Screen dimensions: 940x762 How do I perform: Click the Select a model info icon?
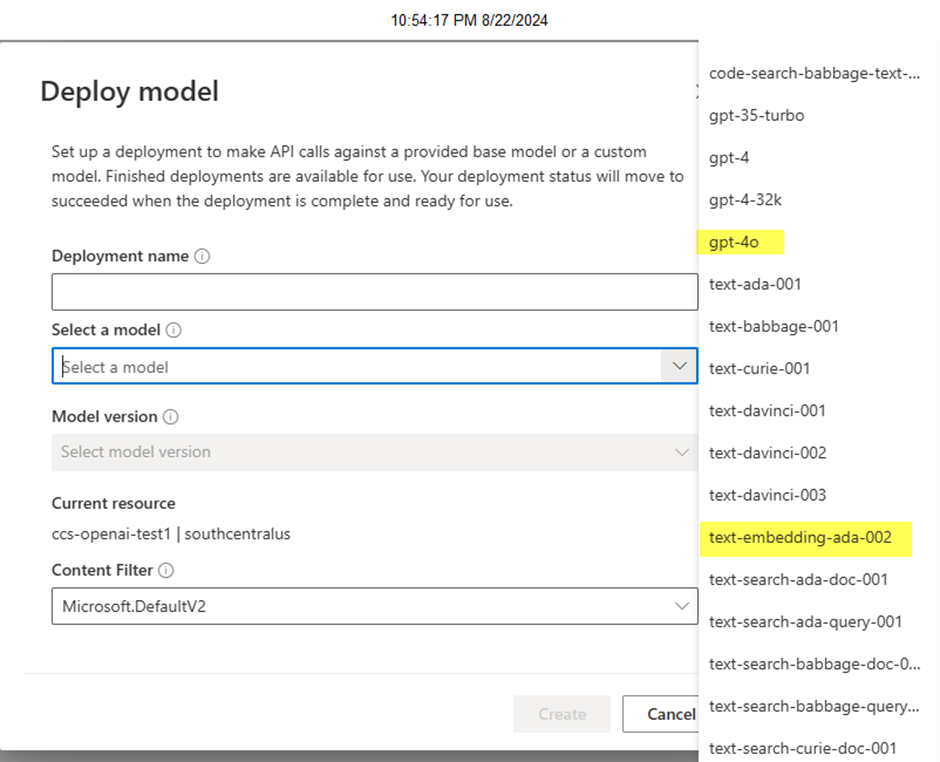tap(174, 330)
